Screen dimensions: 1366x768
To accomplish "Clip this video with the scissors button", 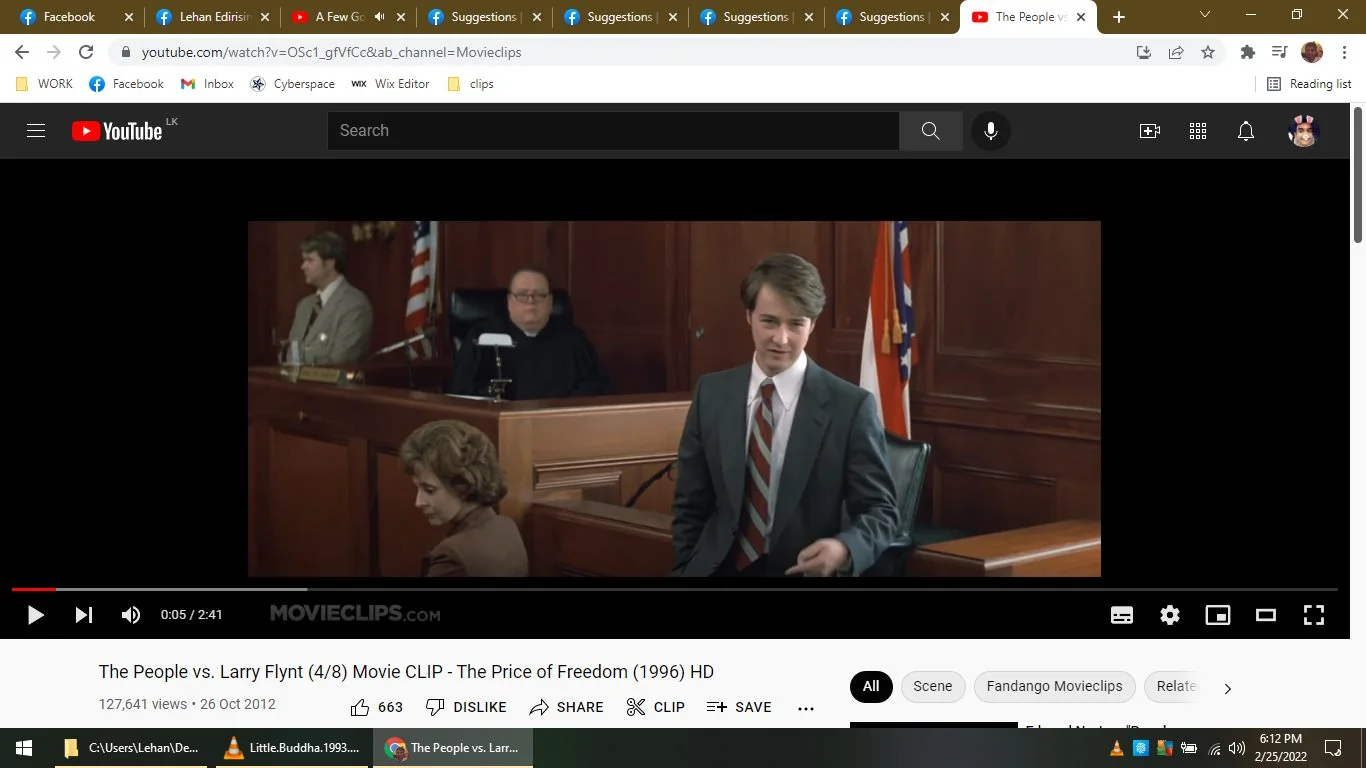I will pos(656,707).
